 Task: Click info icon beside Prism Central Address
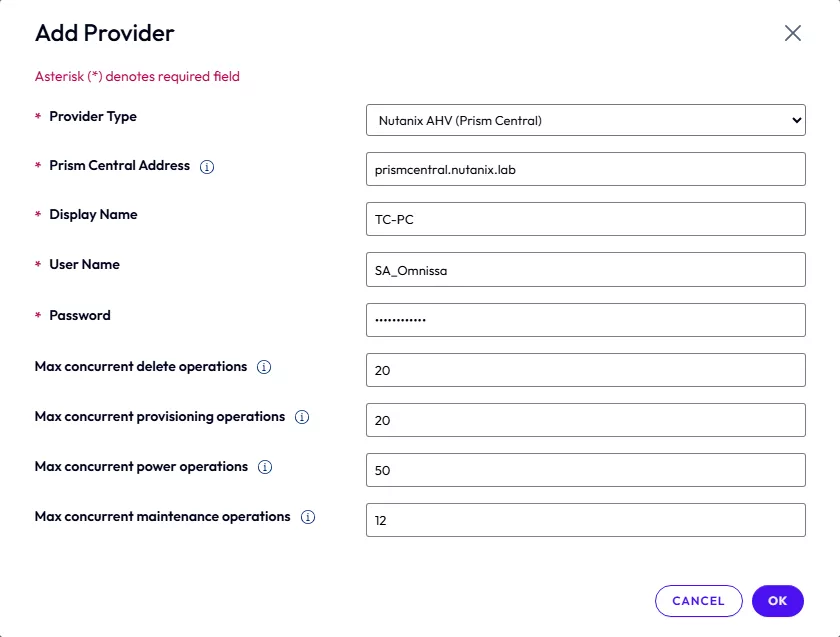(207, 167)
